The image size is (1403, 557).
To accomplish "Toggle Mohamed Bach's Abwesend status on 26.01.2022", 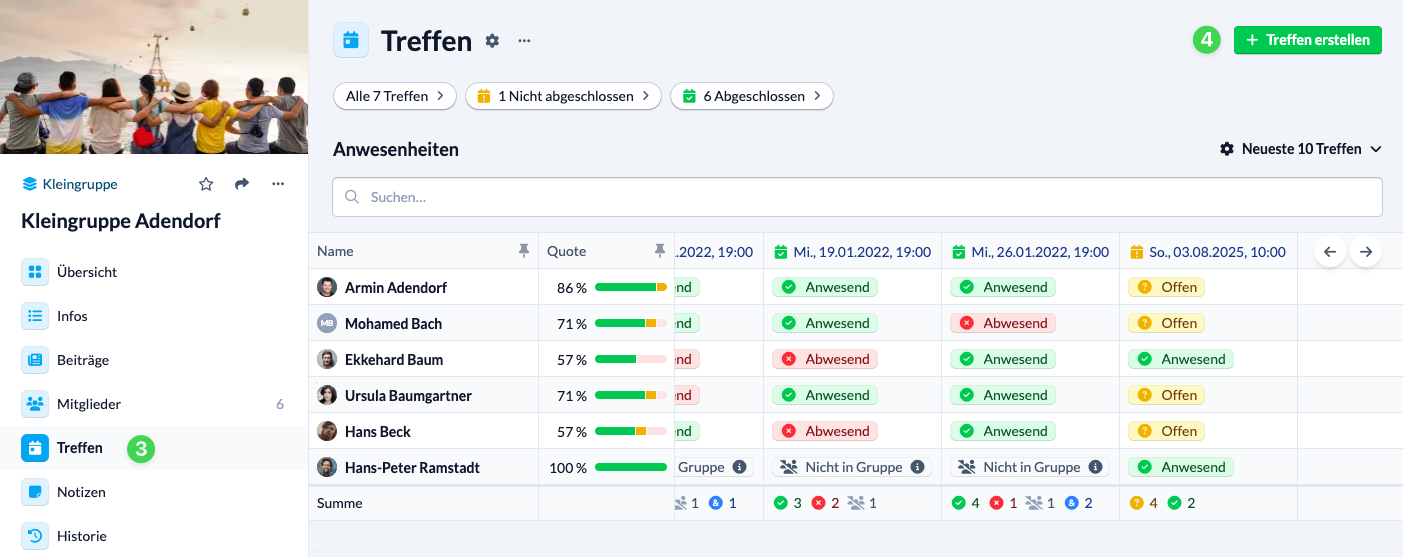I will [x=1003, y=323].
